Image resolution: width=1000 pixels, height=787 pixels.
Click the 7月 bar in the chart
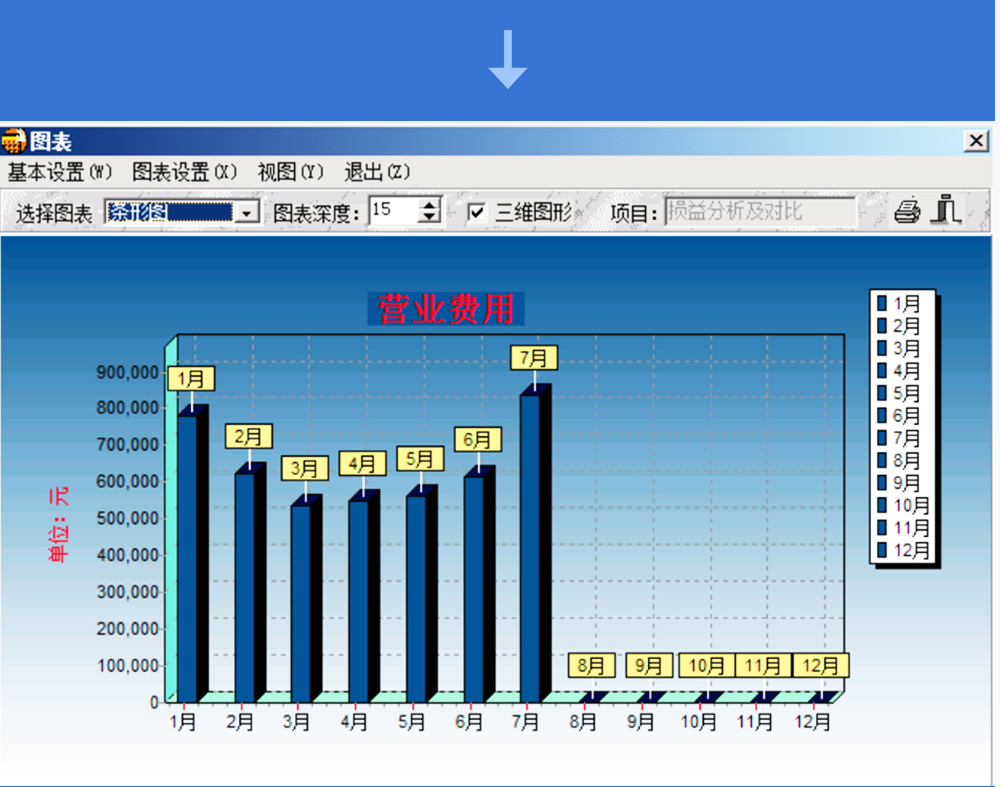pos(530,545)
